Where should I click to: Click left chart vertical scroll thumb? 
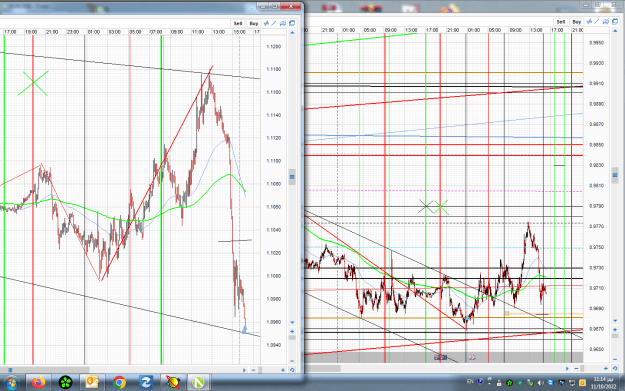coord(292,177)
